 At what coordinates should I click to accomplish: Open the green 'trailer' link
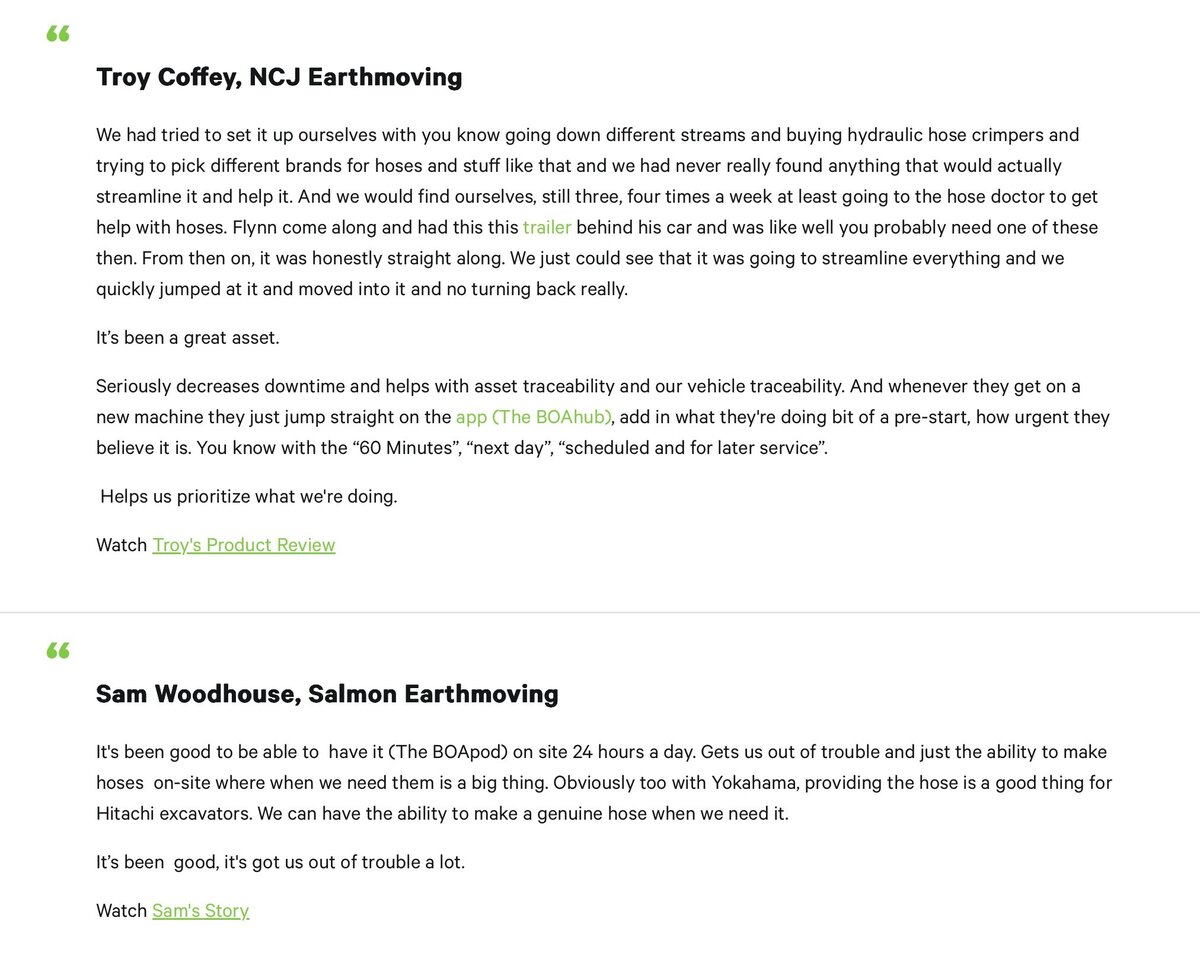pyautogui.click(x=547, y=227)
